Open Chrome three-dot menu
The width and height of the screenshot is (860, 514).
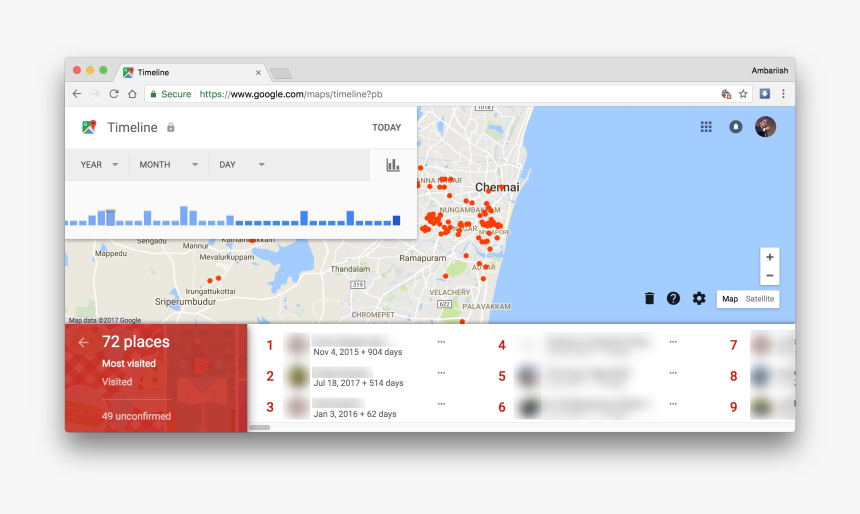[x=783, y=94]
